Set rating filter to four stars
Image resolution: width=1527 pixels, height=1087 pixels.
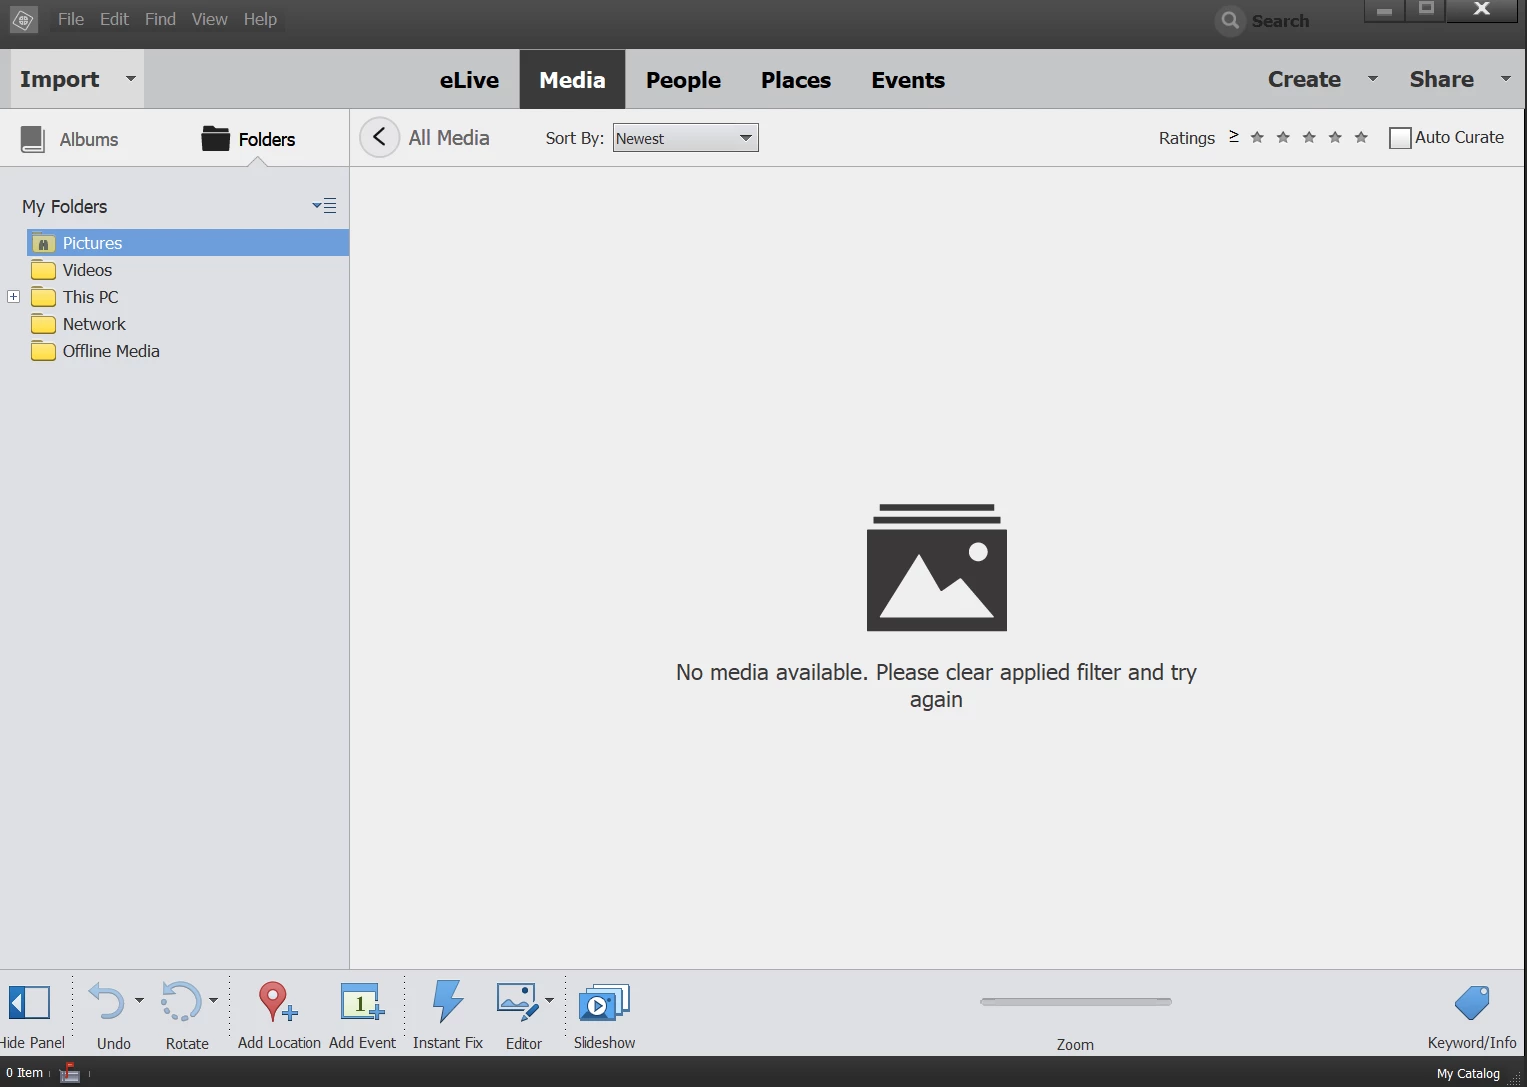click(1335, 137)
